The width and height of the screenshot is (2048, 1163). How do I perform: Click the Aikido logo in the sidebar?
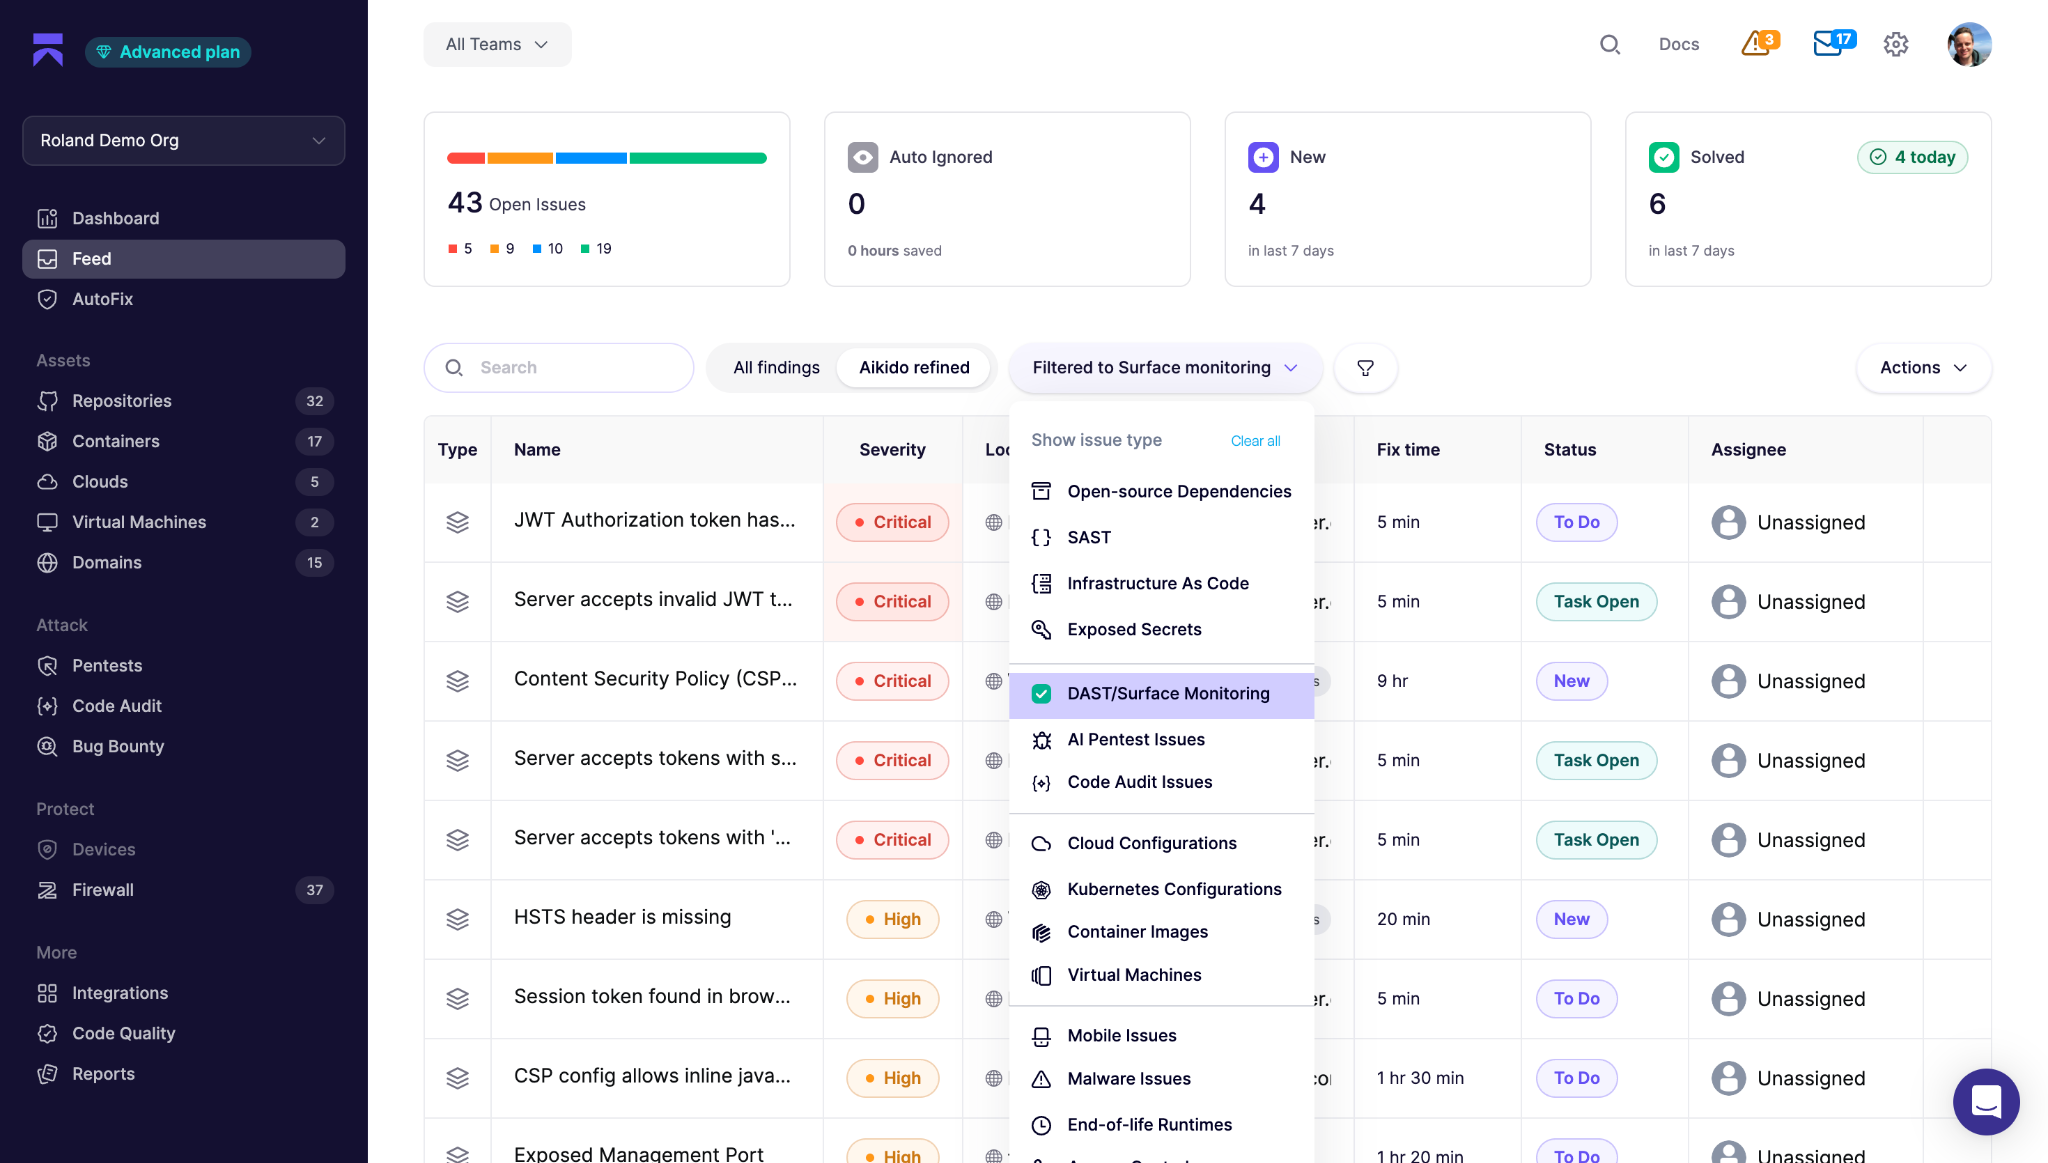48,50
